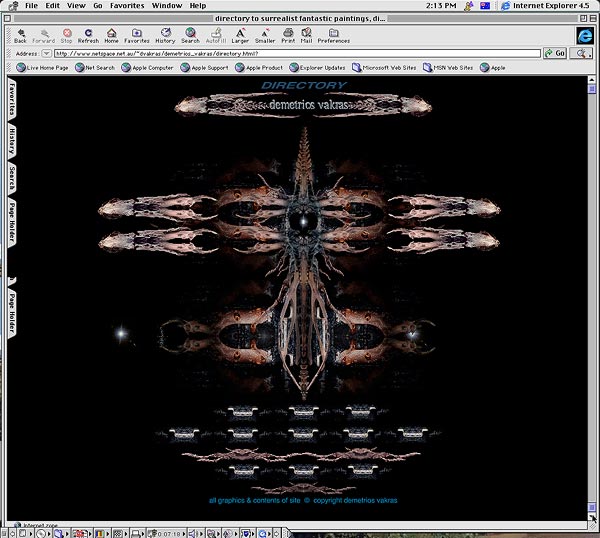Open History from the button toolbar
Viewport: 600px width, 538px height.
165,36
